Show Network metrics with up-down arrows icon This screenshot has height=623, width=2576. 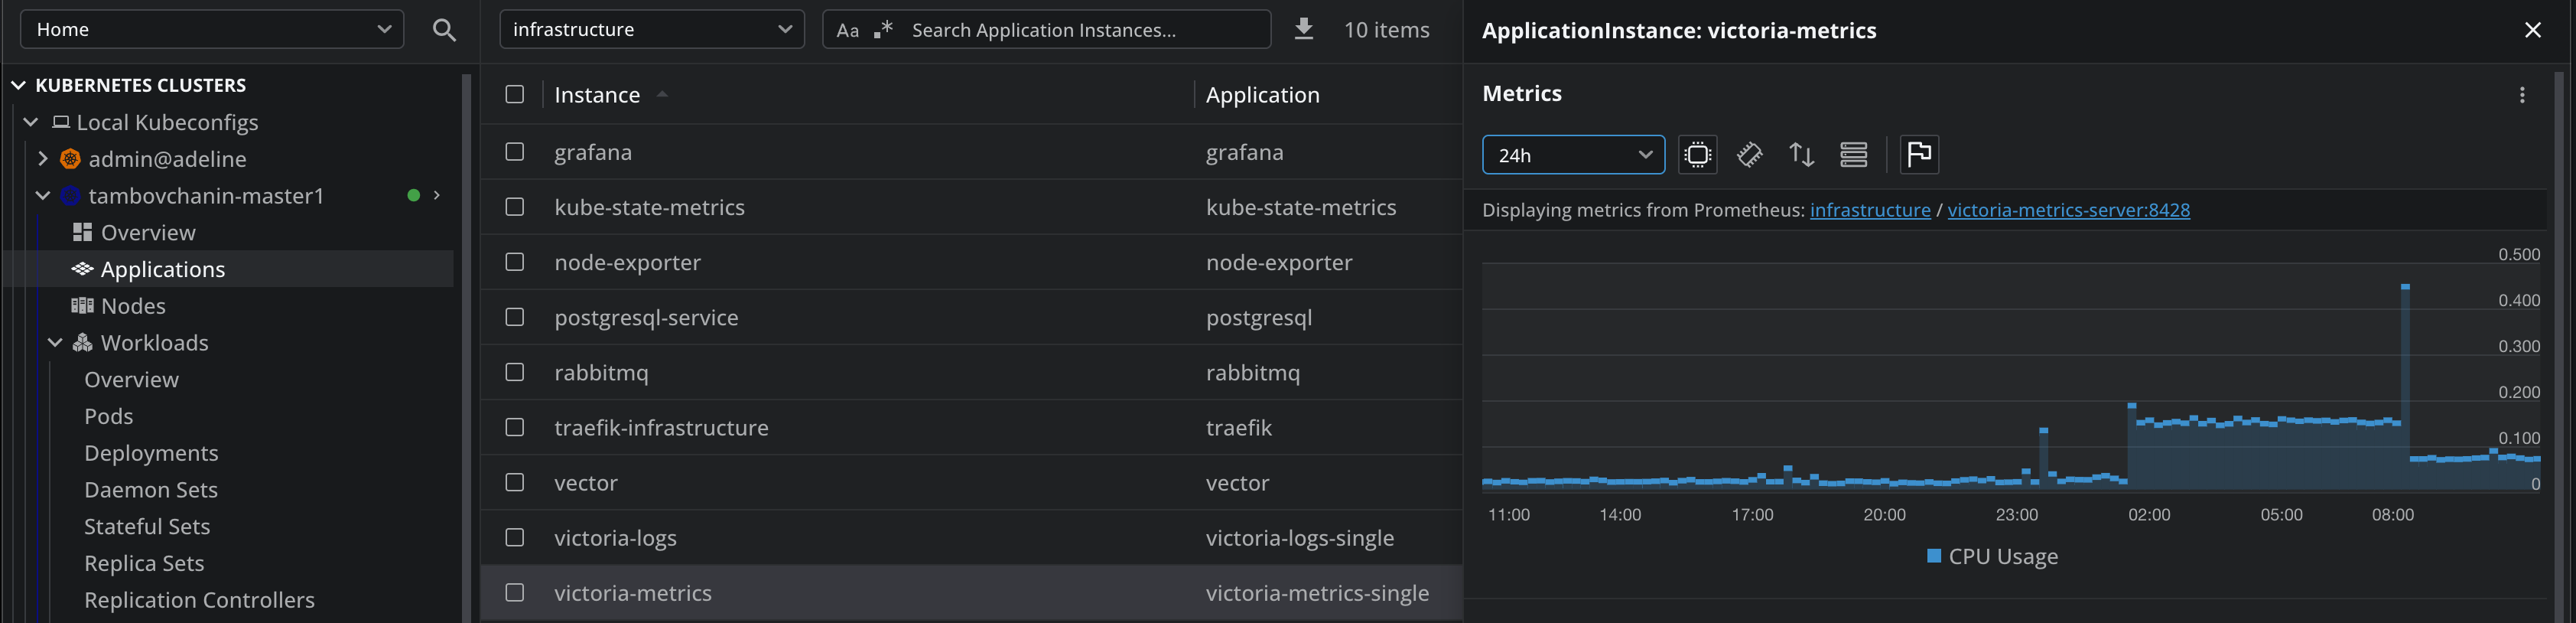(1801, 155)
